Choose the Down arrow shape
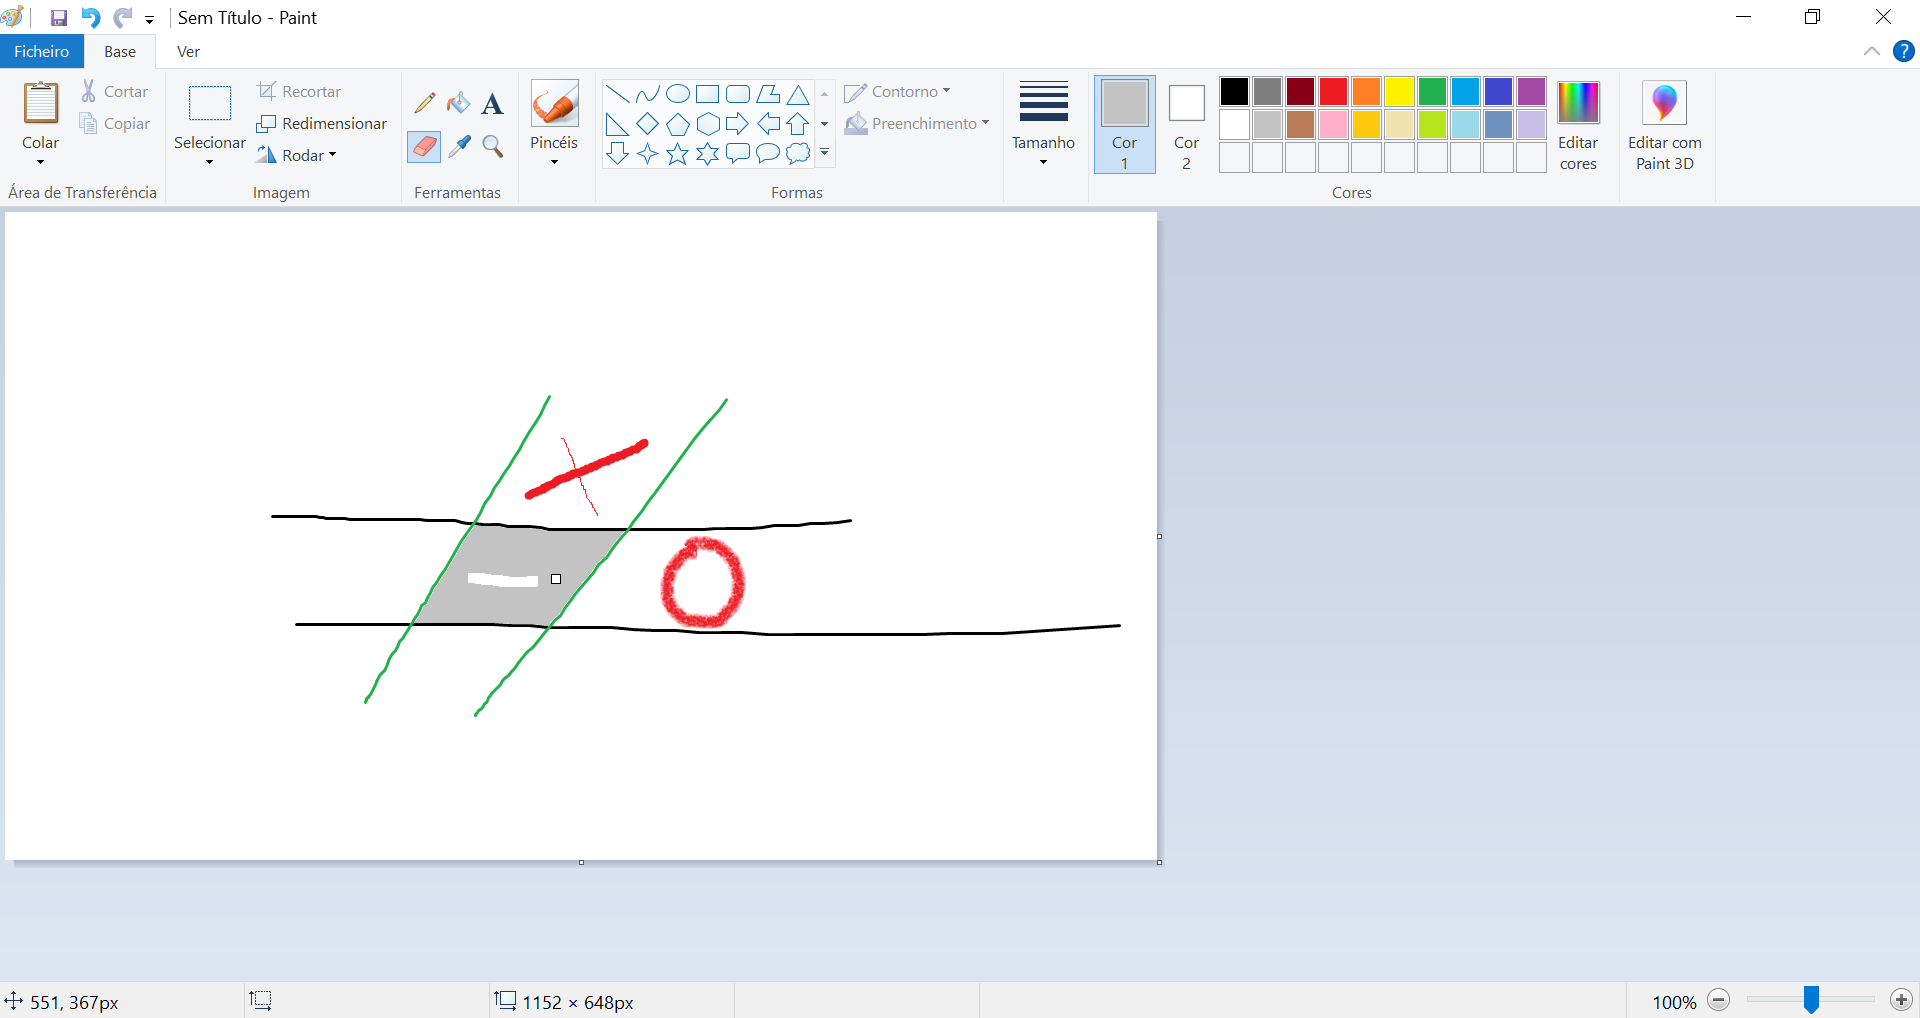 click(x=618, y=153)
